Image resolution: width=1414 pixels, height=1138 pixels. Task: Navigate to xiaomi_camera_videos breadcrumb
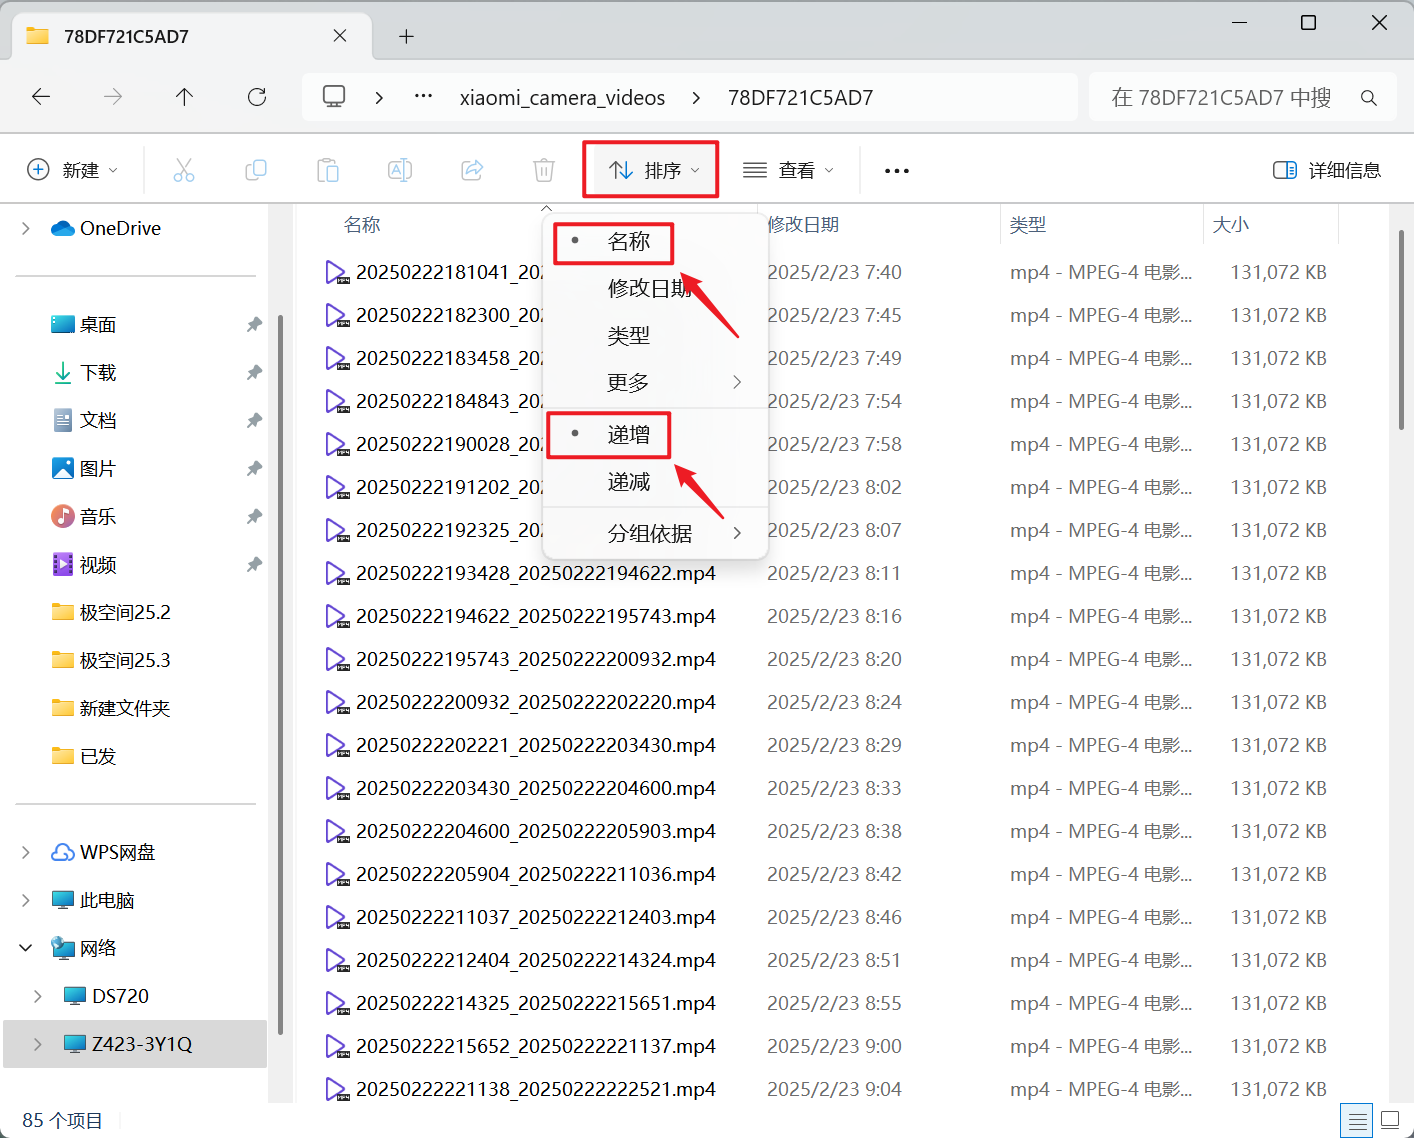pyautogui.click(x=562, y=97)
